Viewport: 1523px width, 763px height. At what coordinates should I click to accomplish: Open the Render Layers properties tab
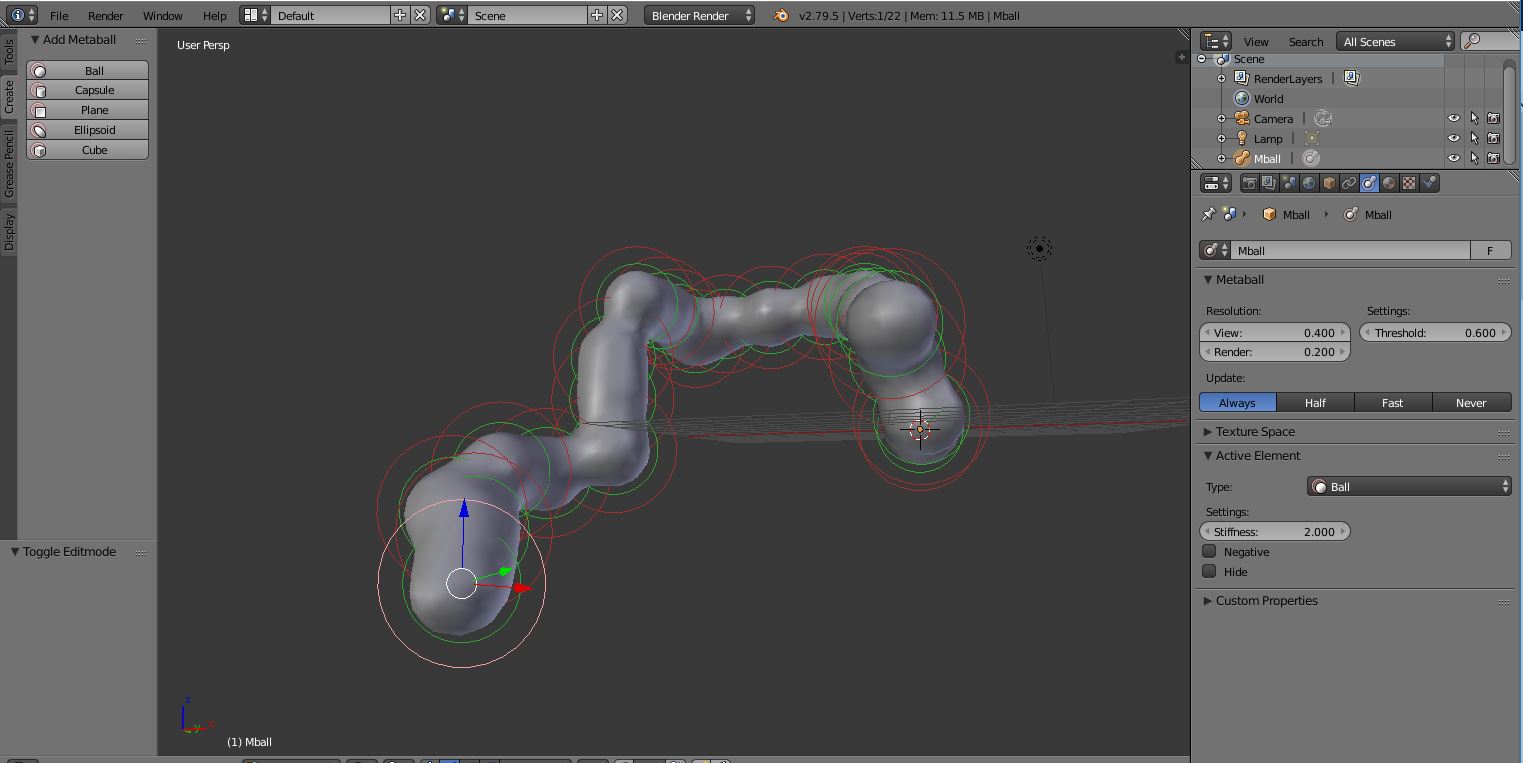click(1269, 183)
